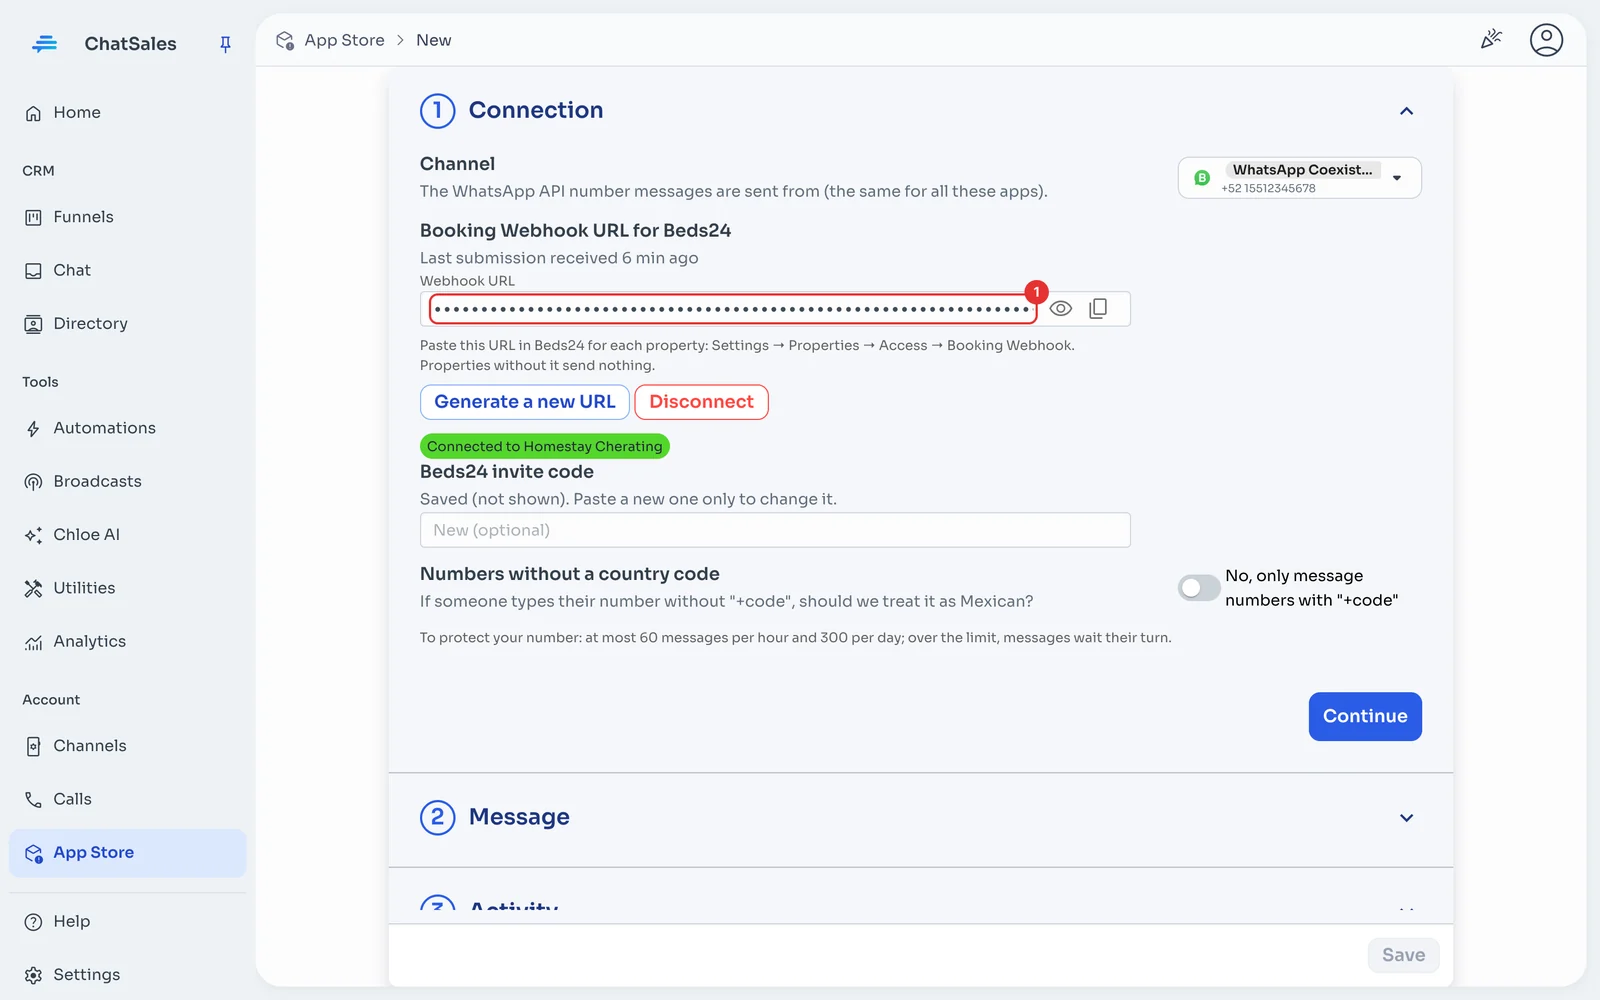Pin the ChatSales sidebar
The image size is (1600, 1000).
click(225, 44)
